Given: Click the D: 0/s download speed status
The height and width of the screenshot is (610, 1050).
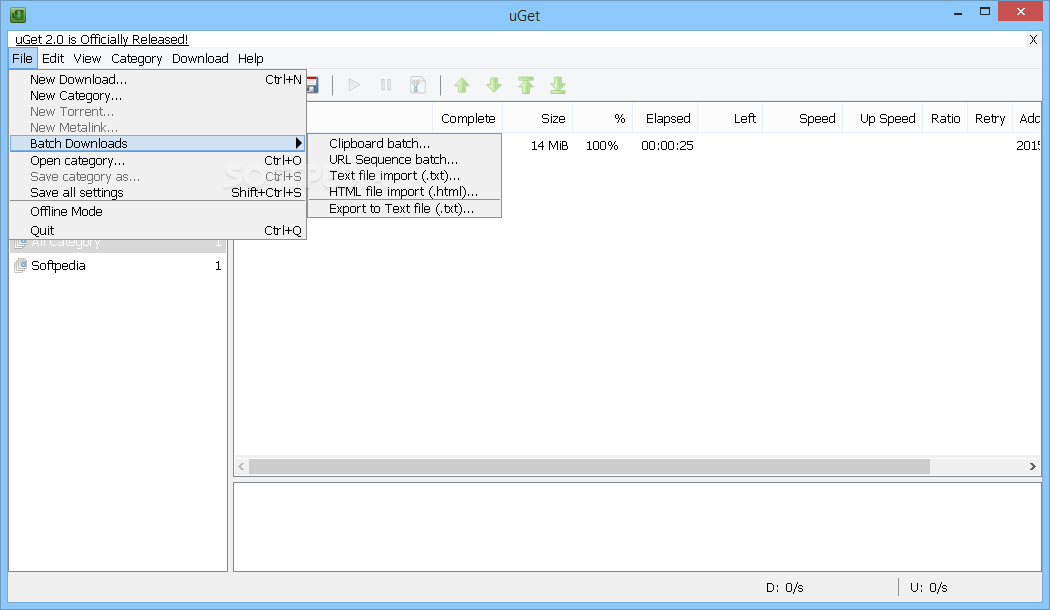Looking at the screenshot, I should point(784,587).
